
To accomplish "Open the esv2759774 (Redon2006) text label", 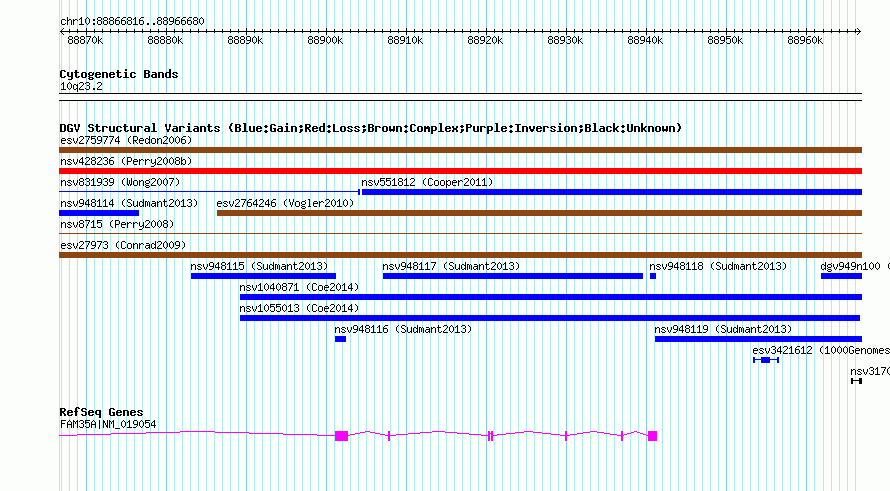I will coord(126,140).
